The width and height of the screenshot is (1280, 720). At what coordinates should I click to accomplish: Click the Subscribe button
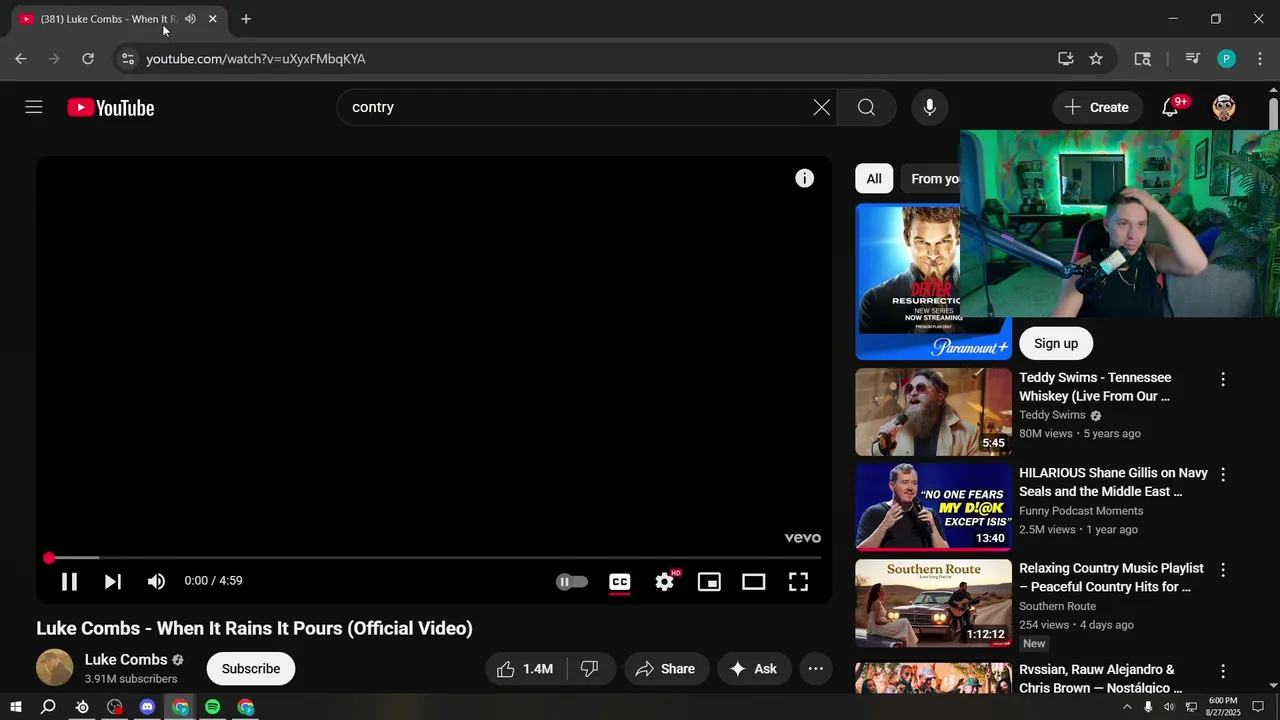[x=251, y=669]
